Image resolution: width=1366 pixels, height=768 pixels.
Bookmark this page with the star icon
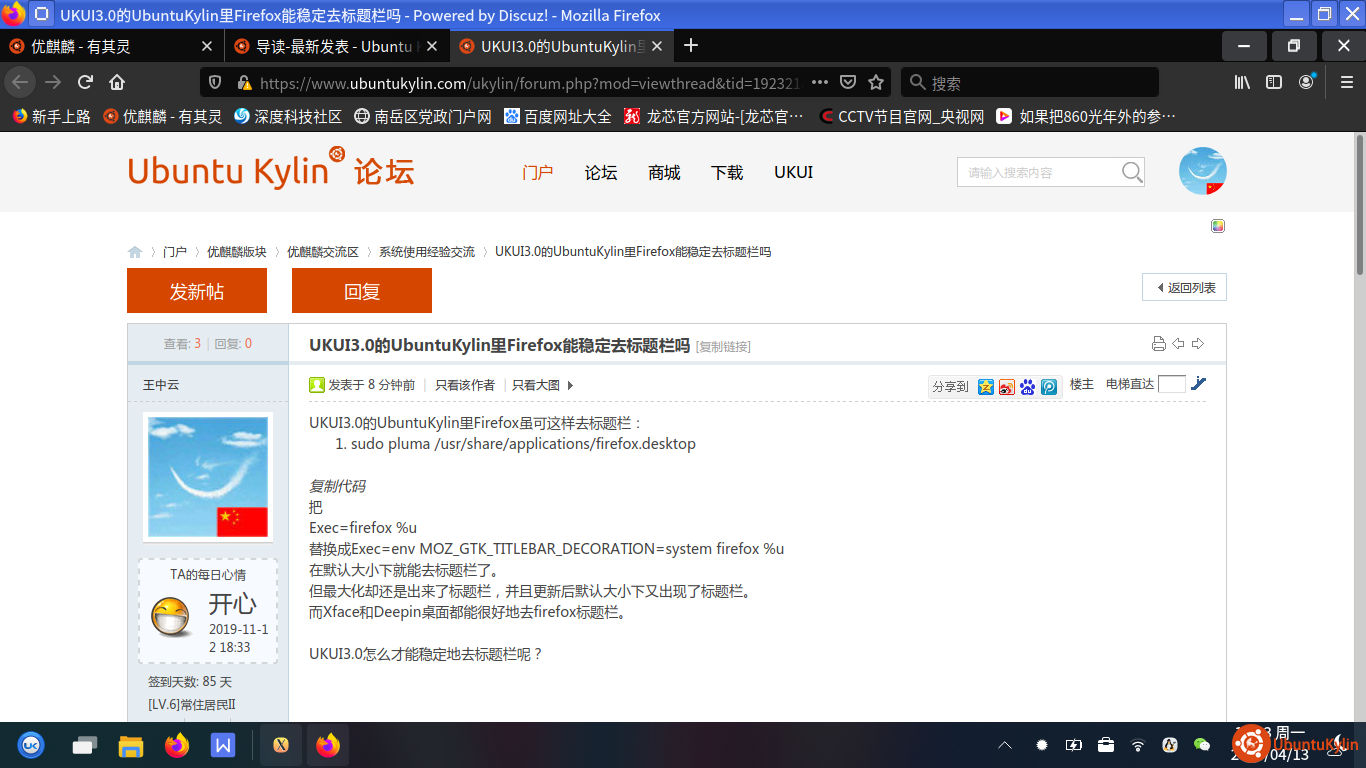pyautogui.click(x=876, y=82)
